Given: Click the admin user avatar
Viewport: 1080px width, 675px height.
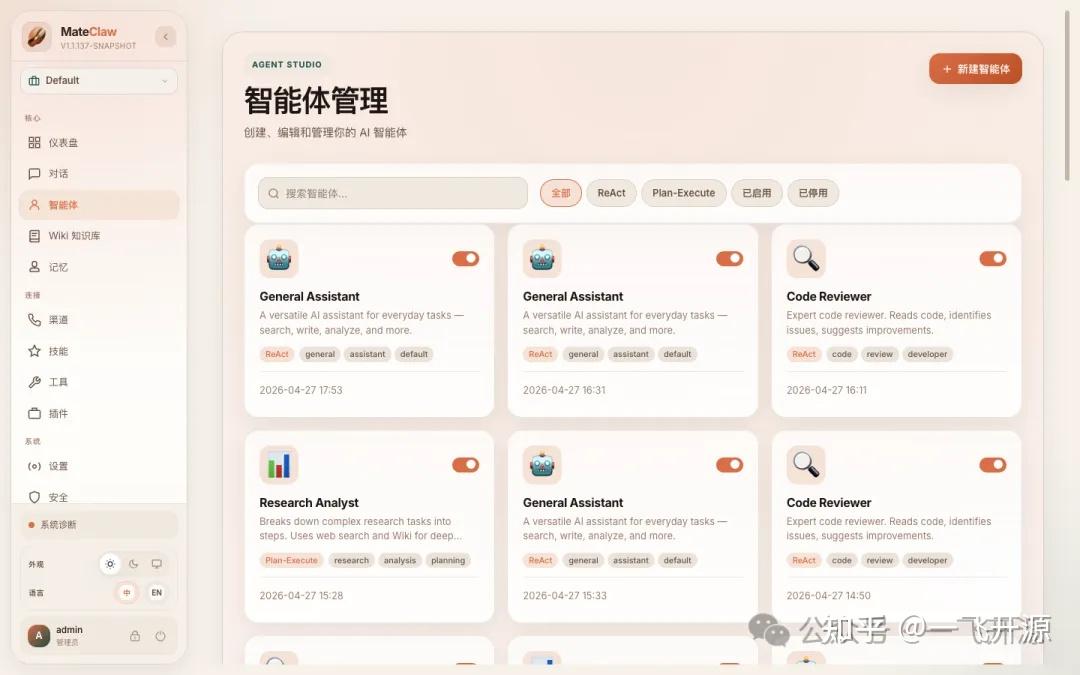Looking at the screenshot, I should (39, 636).
